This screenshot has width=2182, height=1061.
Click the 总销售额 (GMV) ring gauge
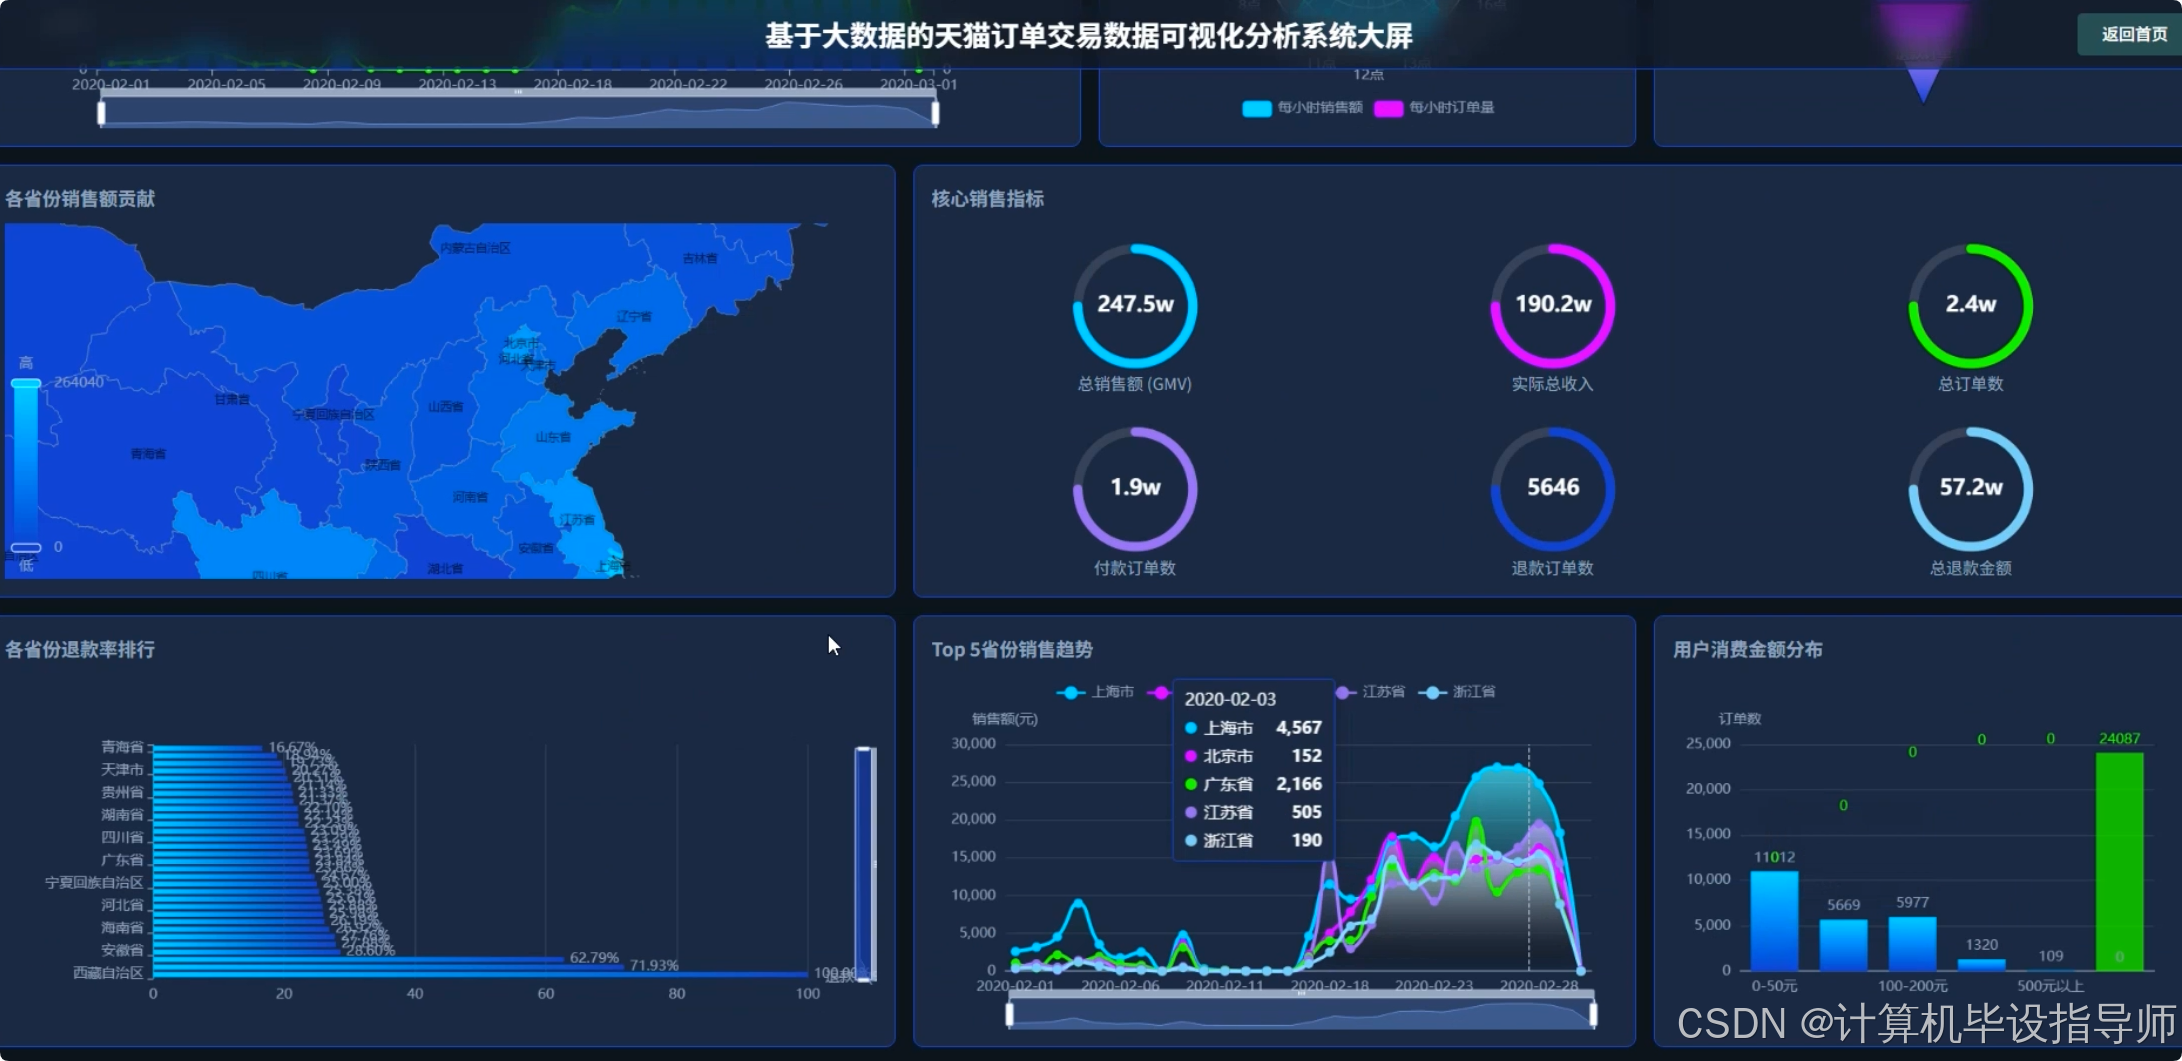pyautogui.click(x=1135, y=305)
